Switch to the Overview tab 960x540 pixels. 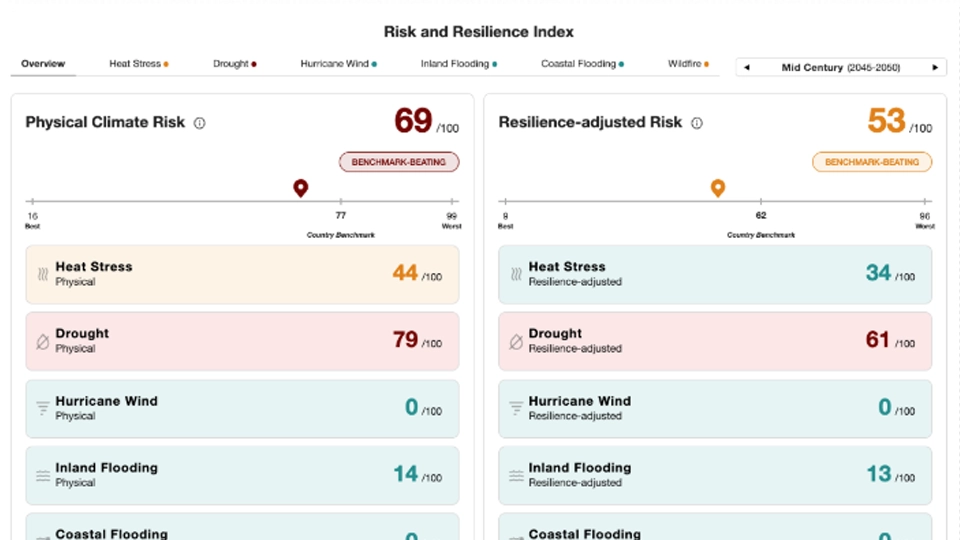(43, 64)
